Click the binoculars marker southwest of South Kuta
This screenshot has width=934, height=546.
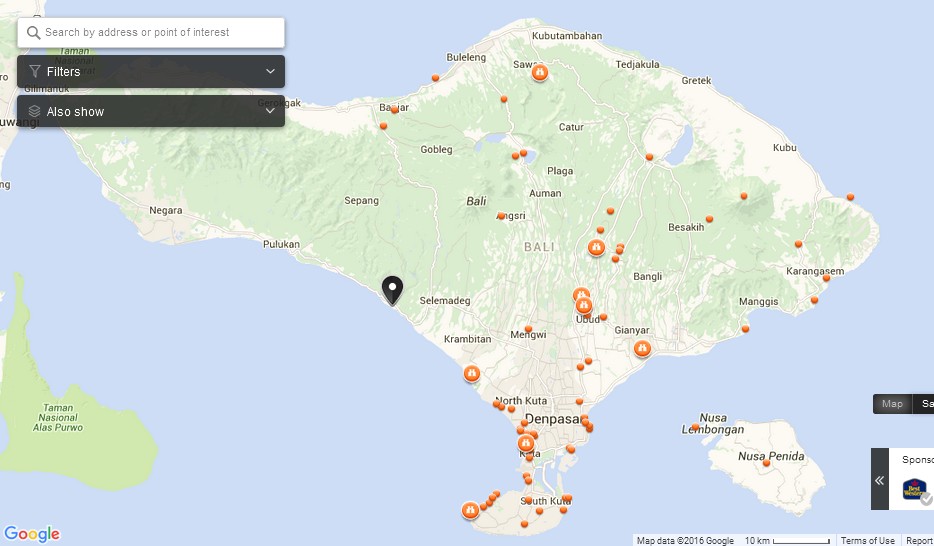coord(470,510)
